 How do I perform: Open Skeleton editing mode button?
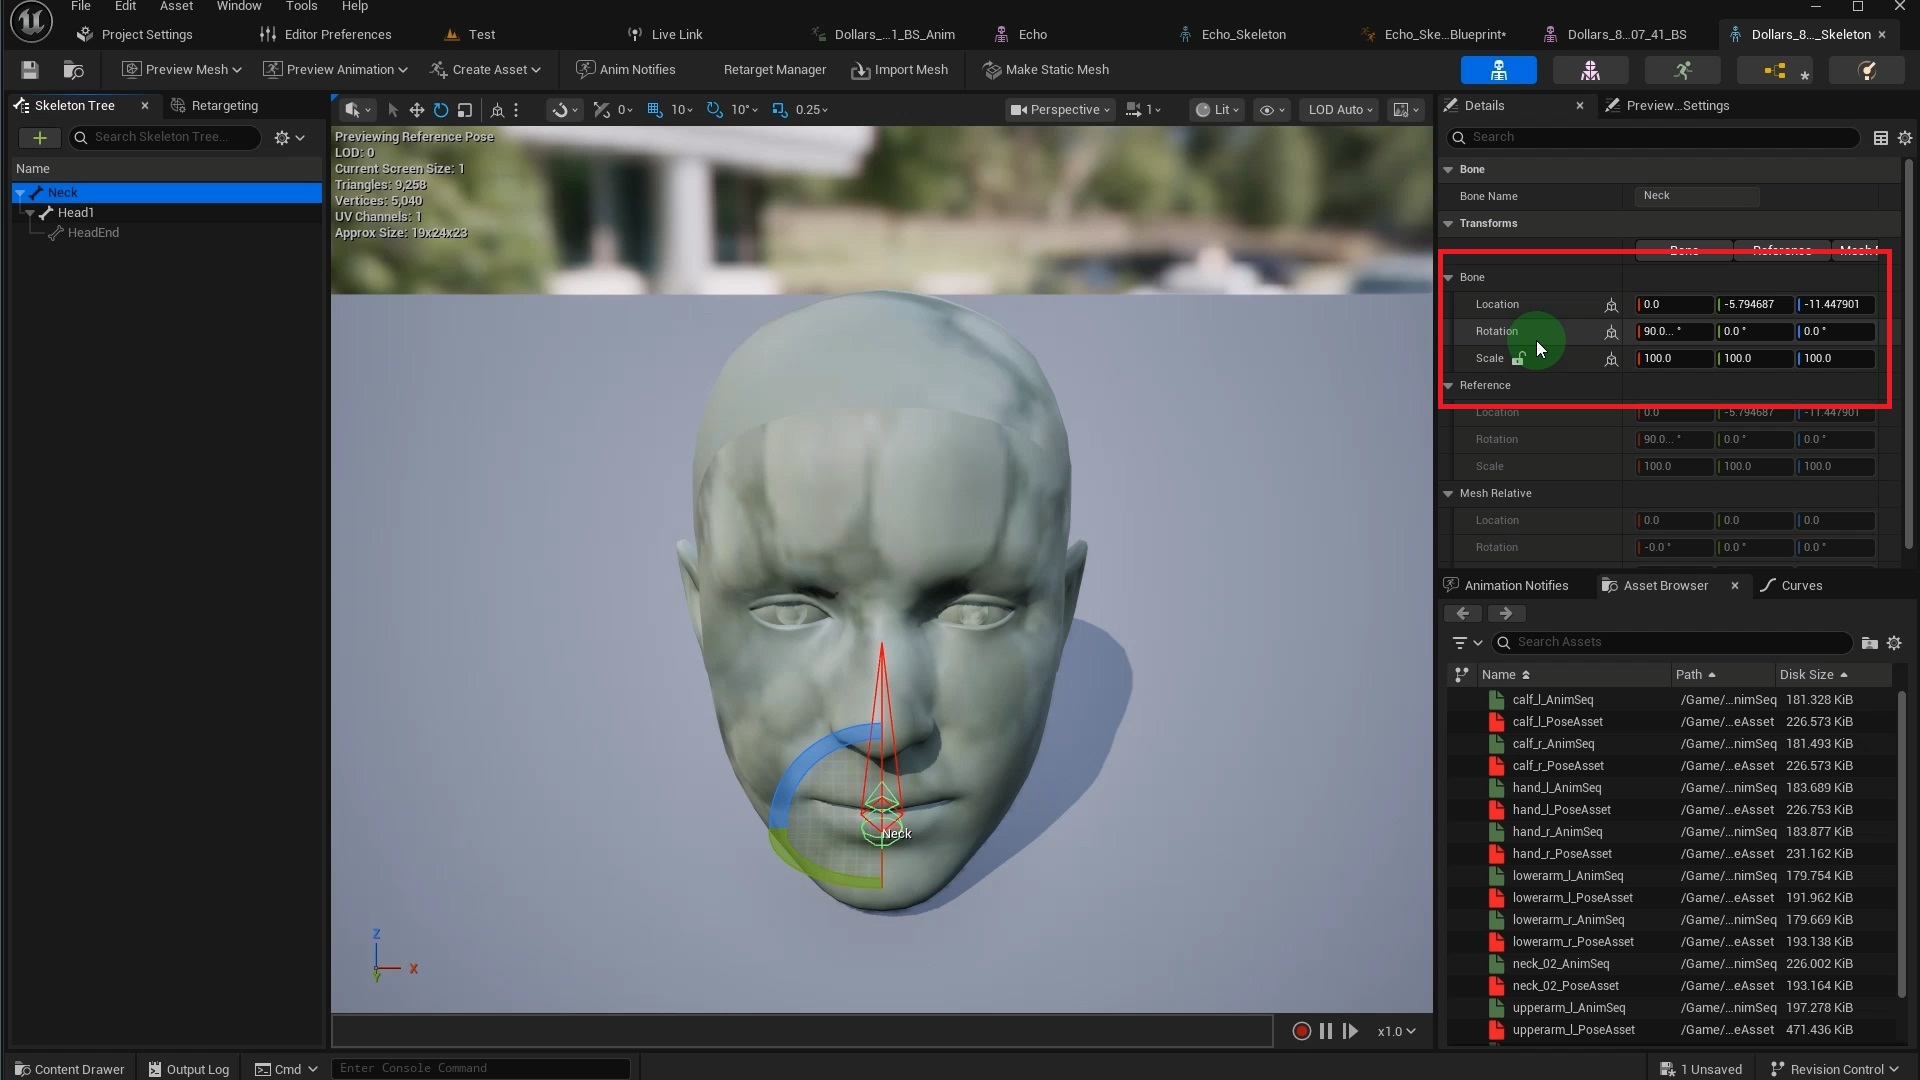1498,70
